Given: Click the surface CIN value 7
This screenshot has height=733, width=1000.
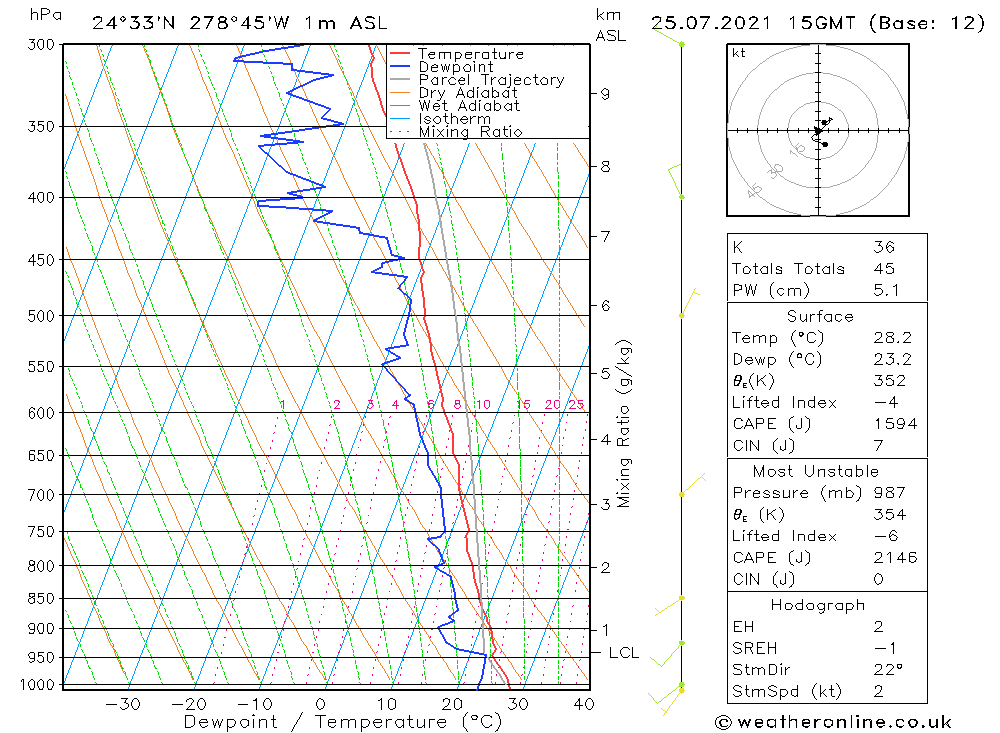Looking at the screenshot, I should [879, 445].
